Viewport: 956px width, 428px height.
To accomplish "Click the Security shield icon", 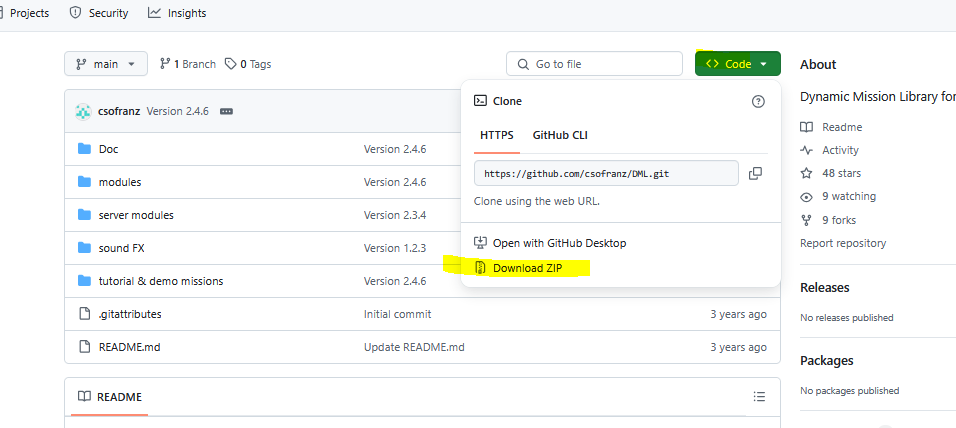I will pos(76,13).
